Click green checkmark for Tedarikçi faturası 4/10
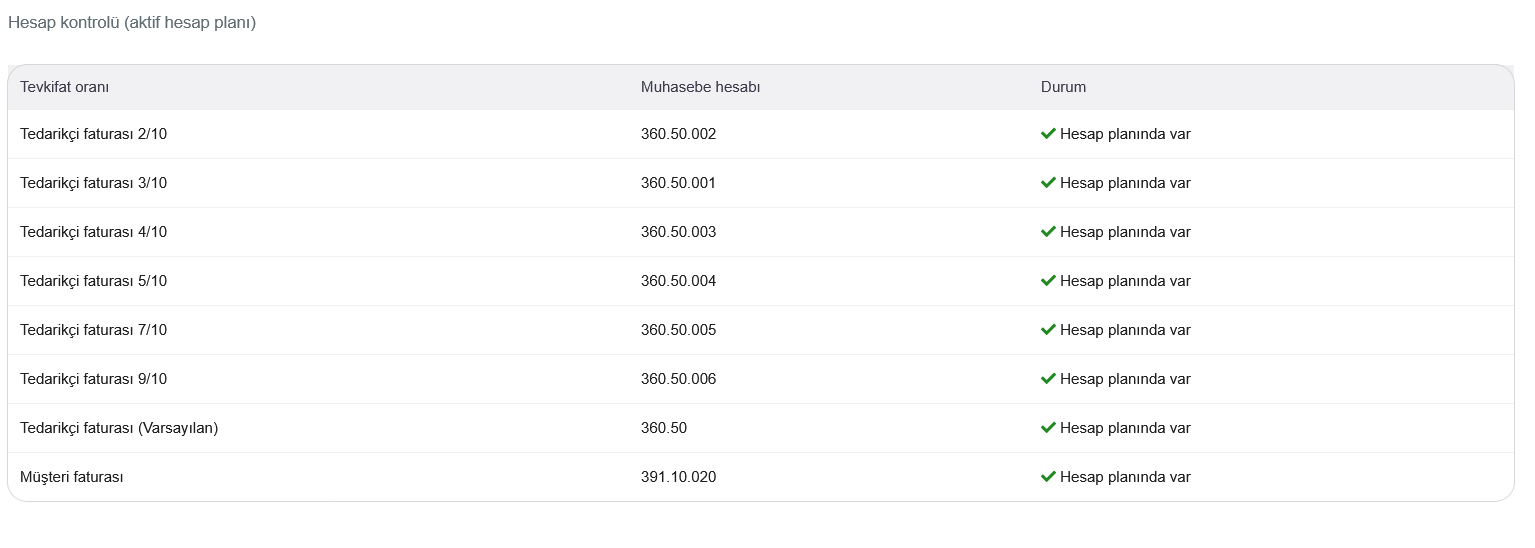The height and width of the screenshot is (548, 1535). (x=1048, y=232)
